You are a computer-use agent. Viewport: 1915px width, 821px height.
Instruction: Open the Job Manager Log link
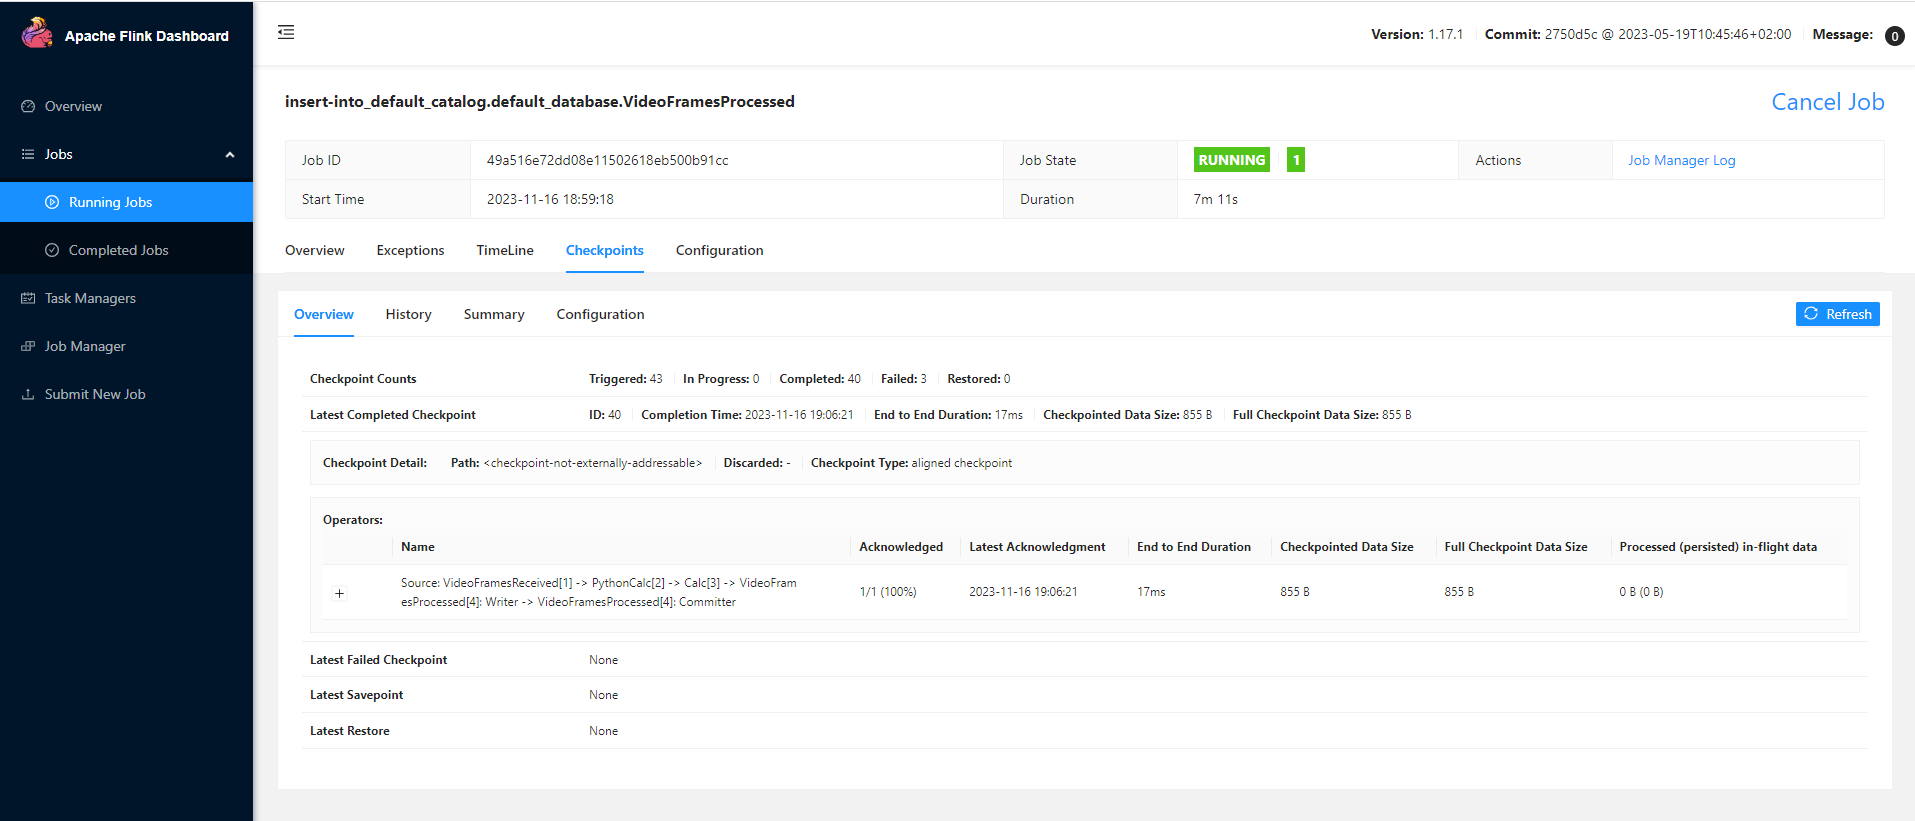coord(1681,160)
